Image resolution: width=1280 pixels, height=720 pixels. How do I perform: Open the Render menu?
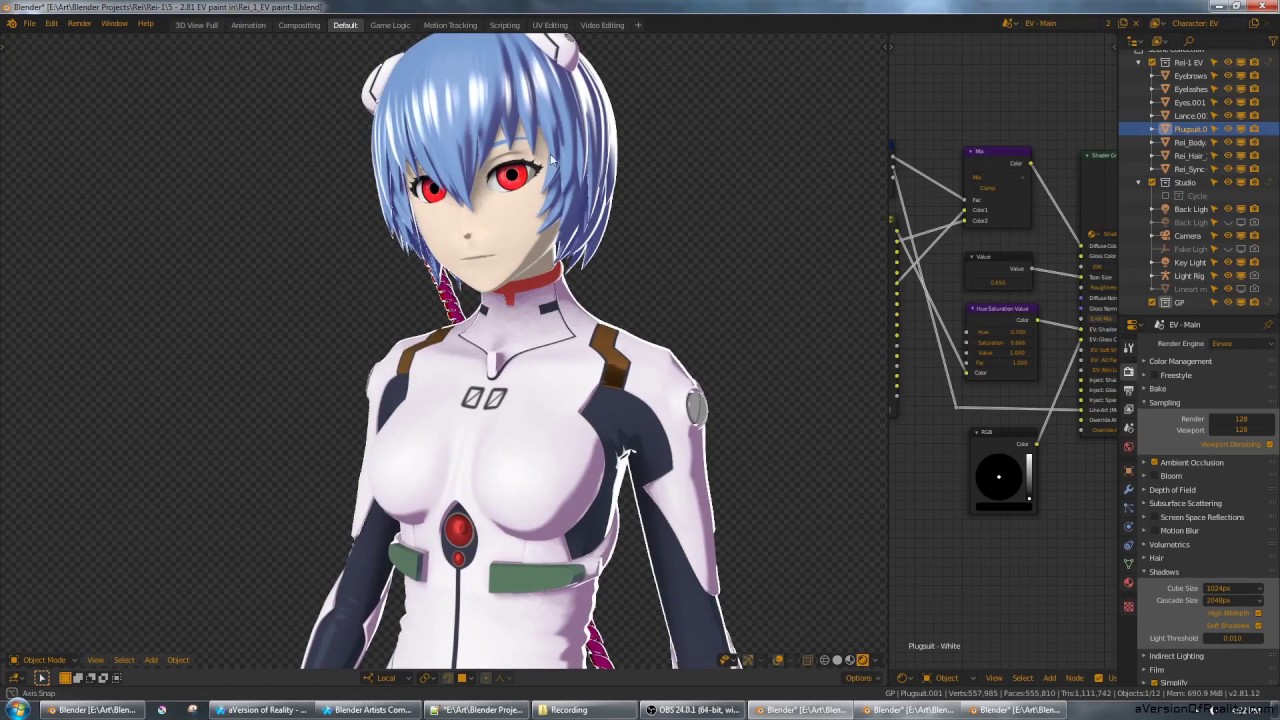click(x=79, y=24)
